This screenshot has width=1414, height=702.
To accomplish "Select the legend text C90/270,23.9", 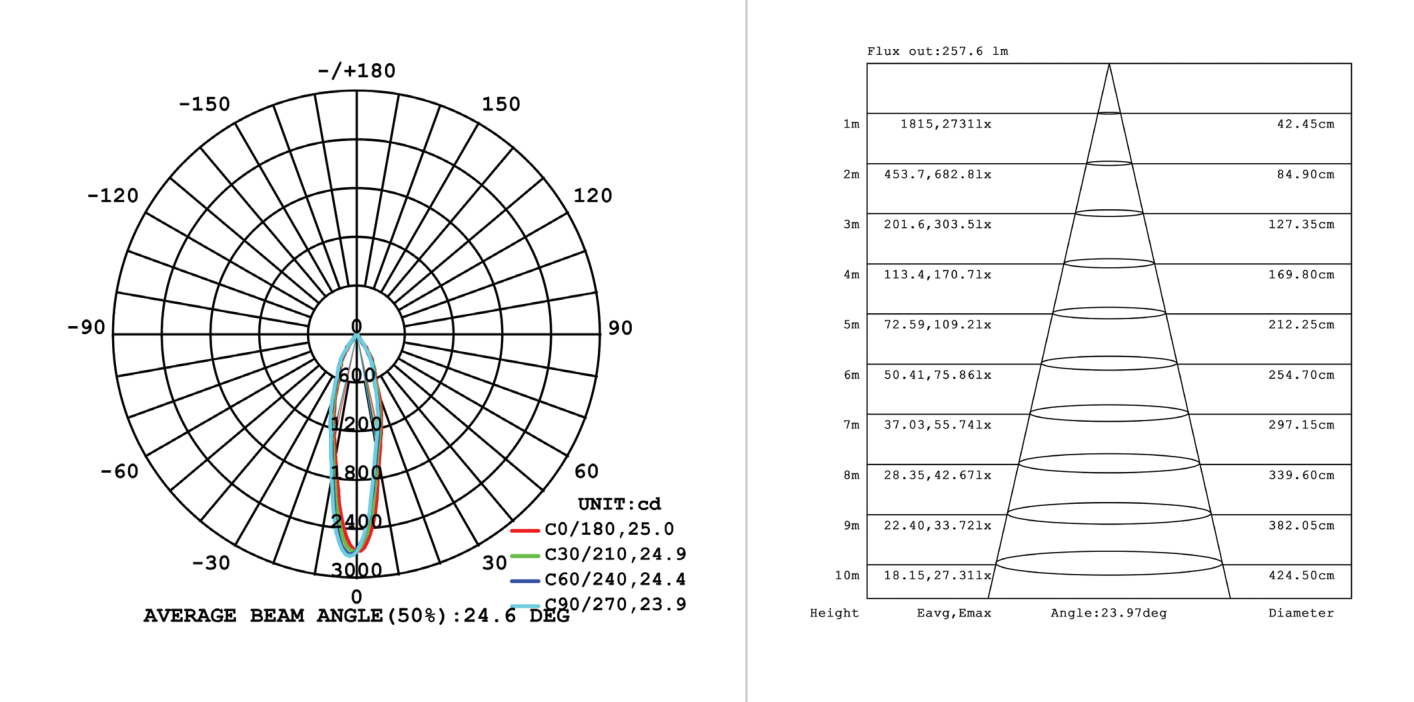I will pos(615,604).
